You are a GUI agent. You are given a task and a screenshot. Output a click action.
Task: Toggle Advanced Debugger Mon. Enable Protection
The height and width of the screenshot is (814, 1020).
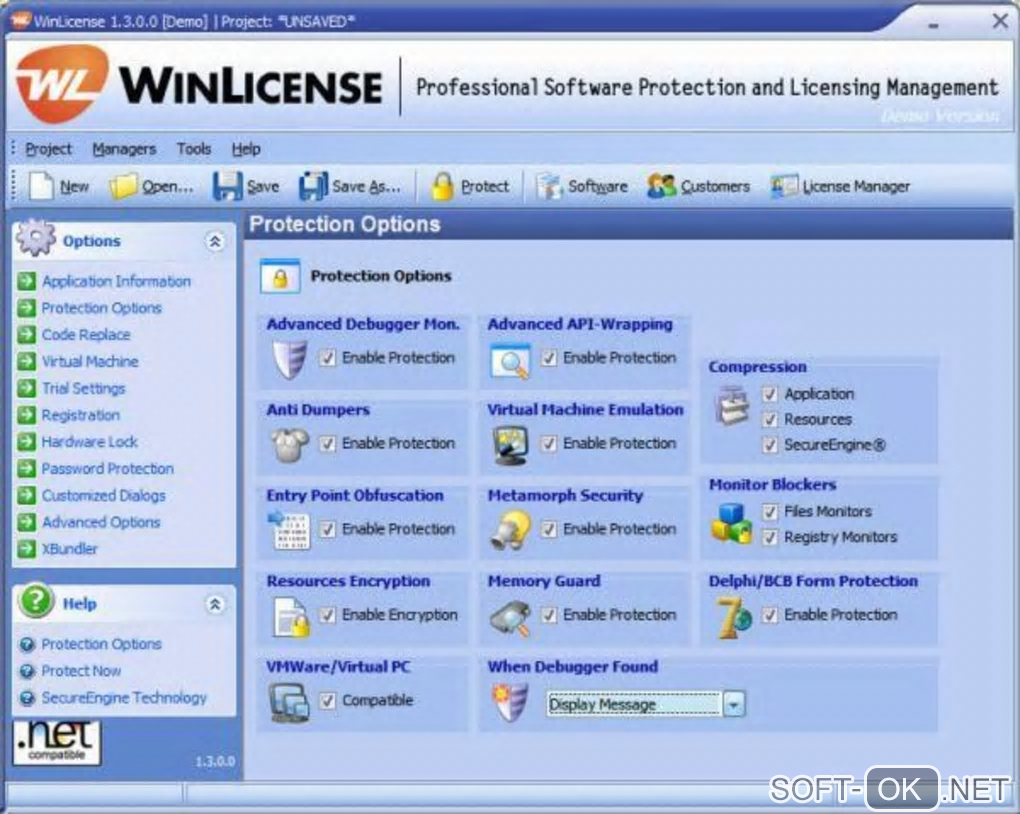(328, 358)
